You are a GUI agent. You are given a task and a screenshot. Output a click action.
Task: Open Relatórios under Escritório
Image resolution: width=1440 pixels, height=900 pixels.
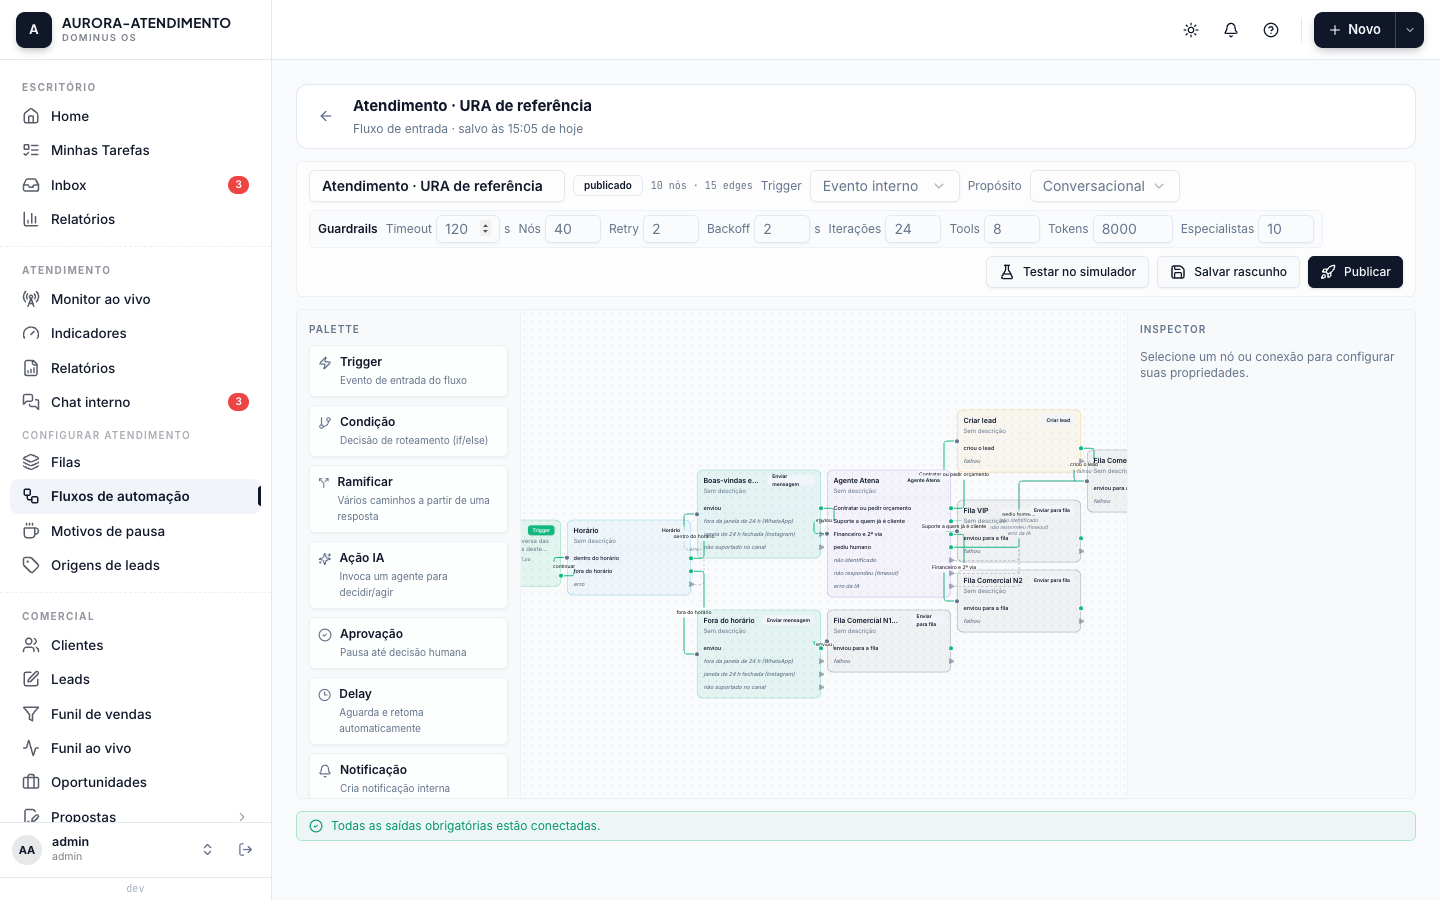point(136,219)
